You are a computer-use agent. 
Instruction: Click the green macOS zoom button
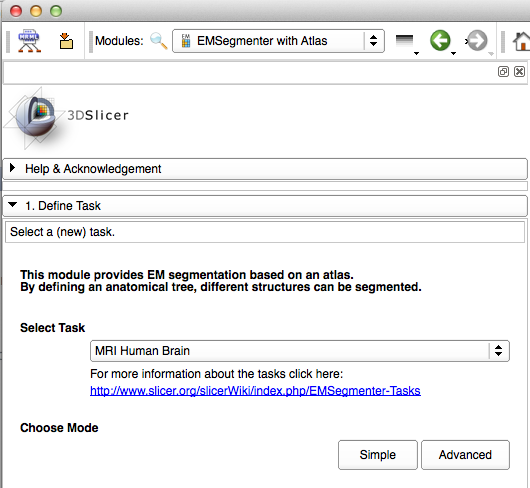[56, 11]
